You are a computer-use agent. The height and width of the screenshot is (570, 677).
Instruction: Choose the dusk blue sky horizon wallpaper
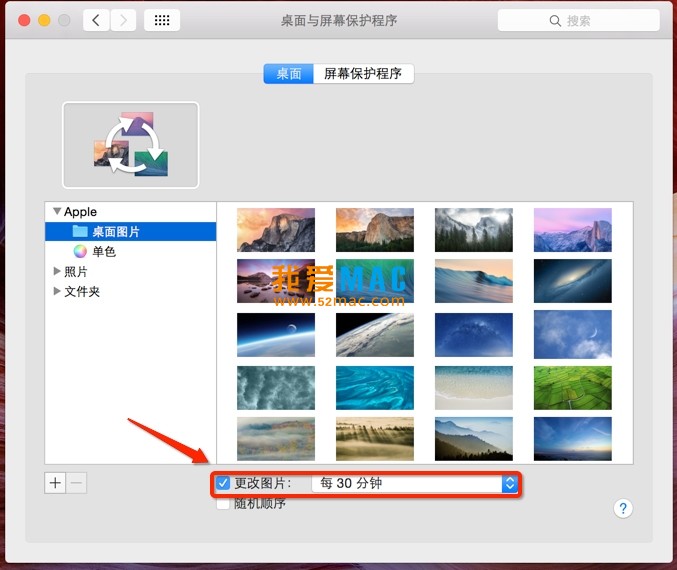pos(573,439)
